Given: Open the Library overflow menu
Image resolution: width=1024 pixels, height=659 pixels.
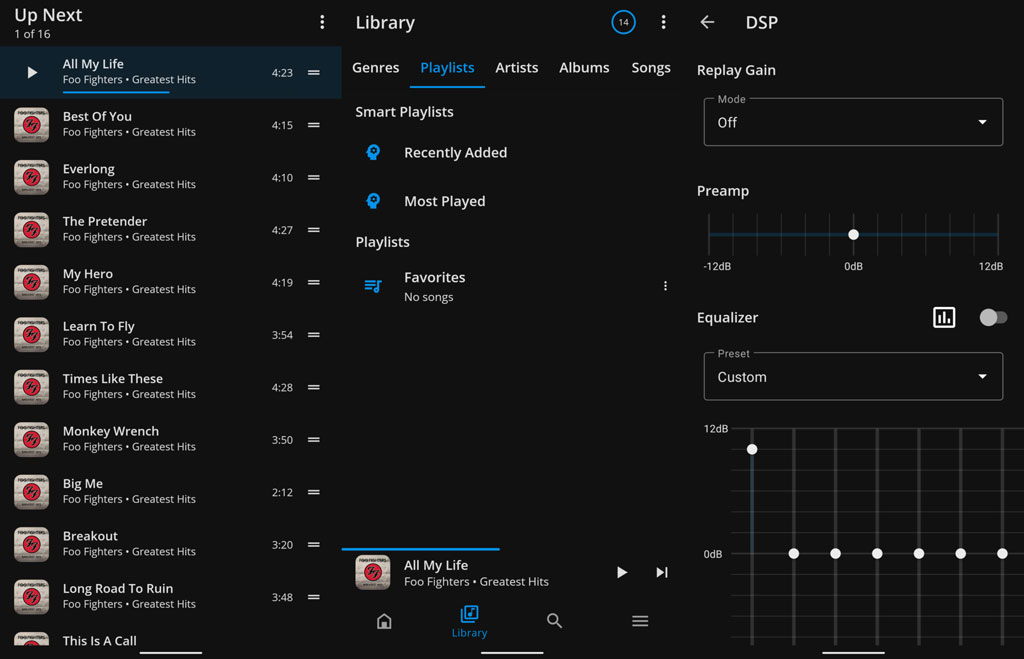Looking at the screenshot, I should (664, 22).
